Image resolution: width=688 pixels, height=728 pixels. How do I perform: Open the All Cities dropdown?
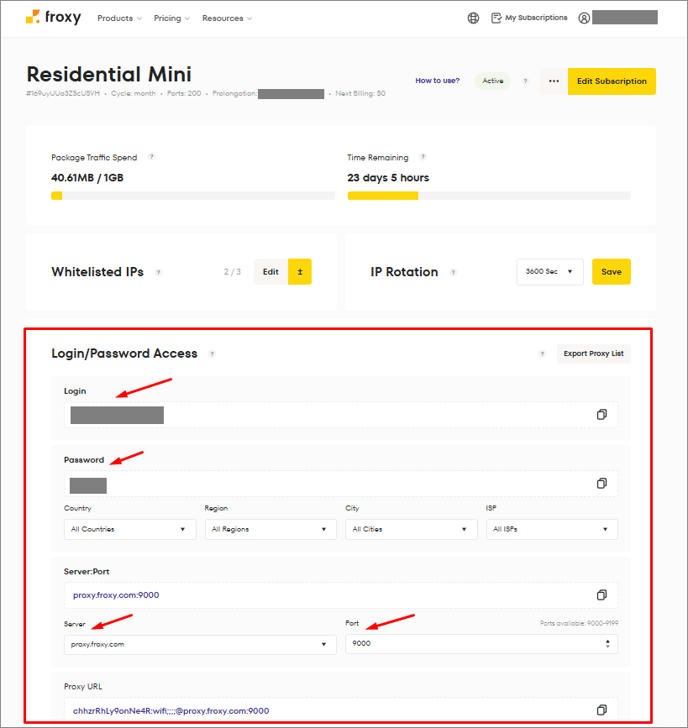[411, 529]
